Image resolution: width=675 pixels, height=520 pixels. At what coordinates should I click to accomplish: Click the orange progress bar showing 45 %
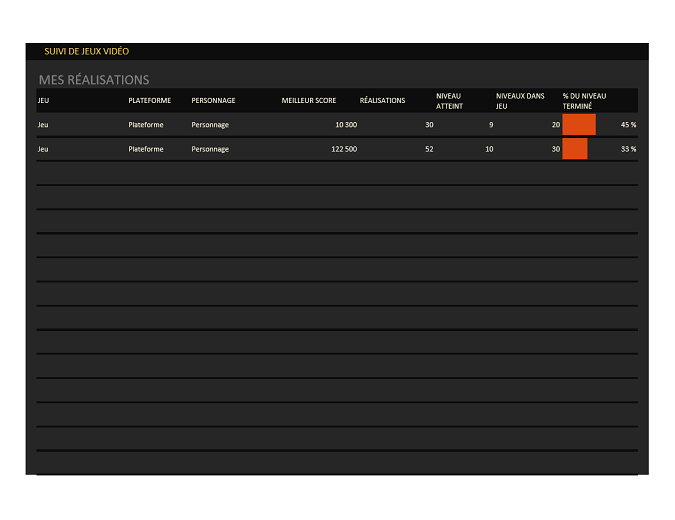(x=579, y=125)
